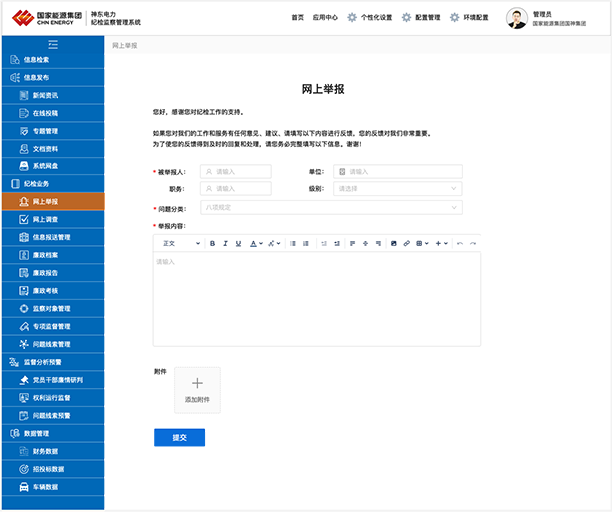The image size is (612, 512).
Task: Click the 职务 input field
Action: [x=236, y=188]
